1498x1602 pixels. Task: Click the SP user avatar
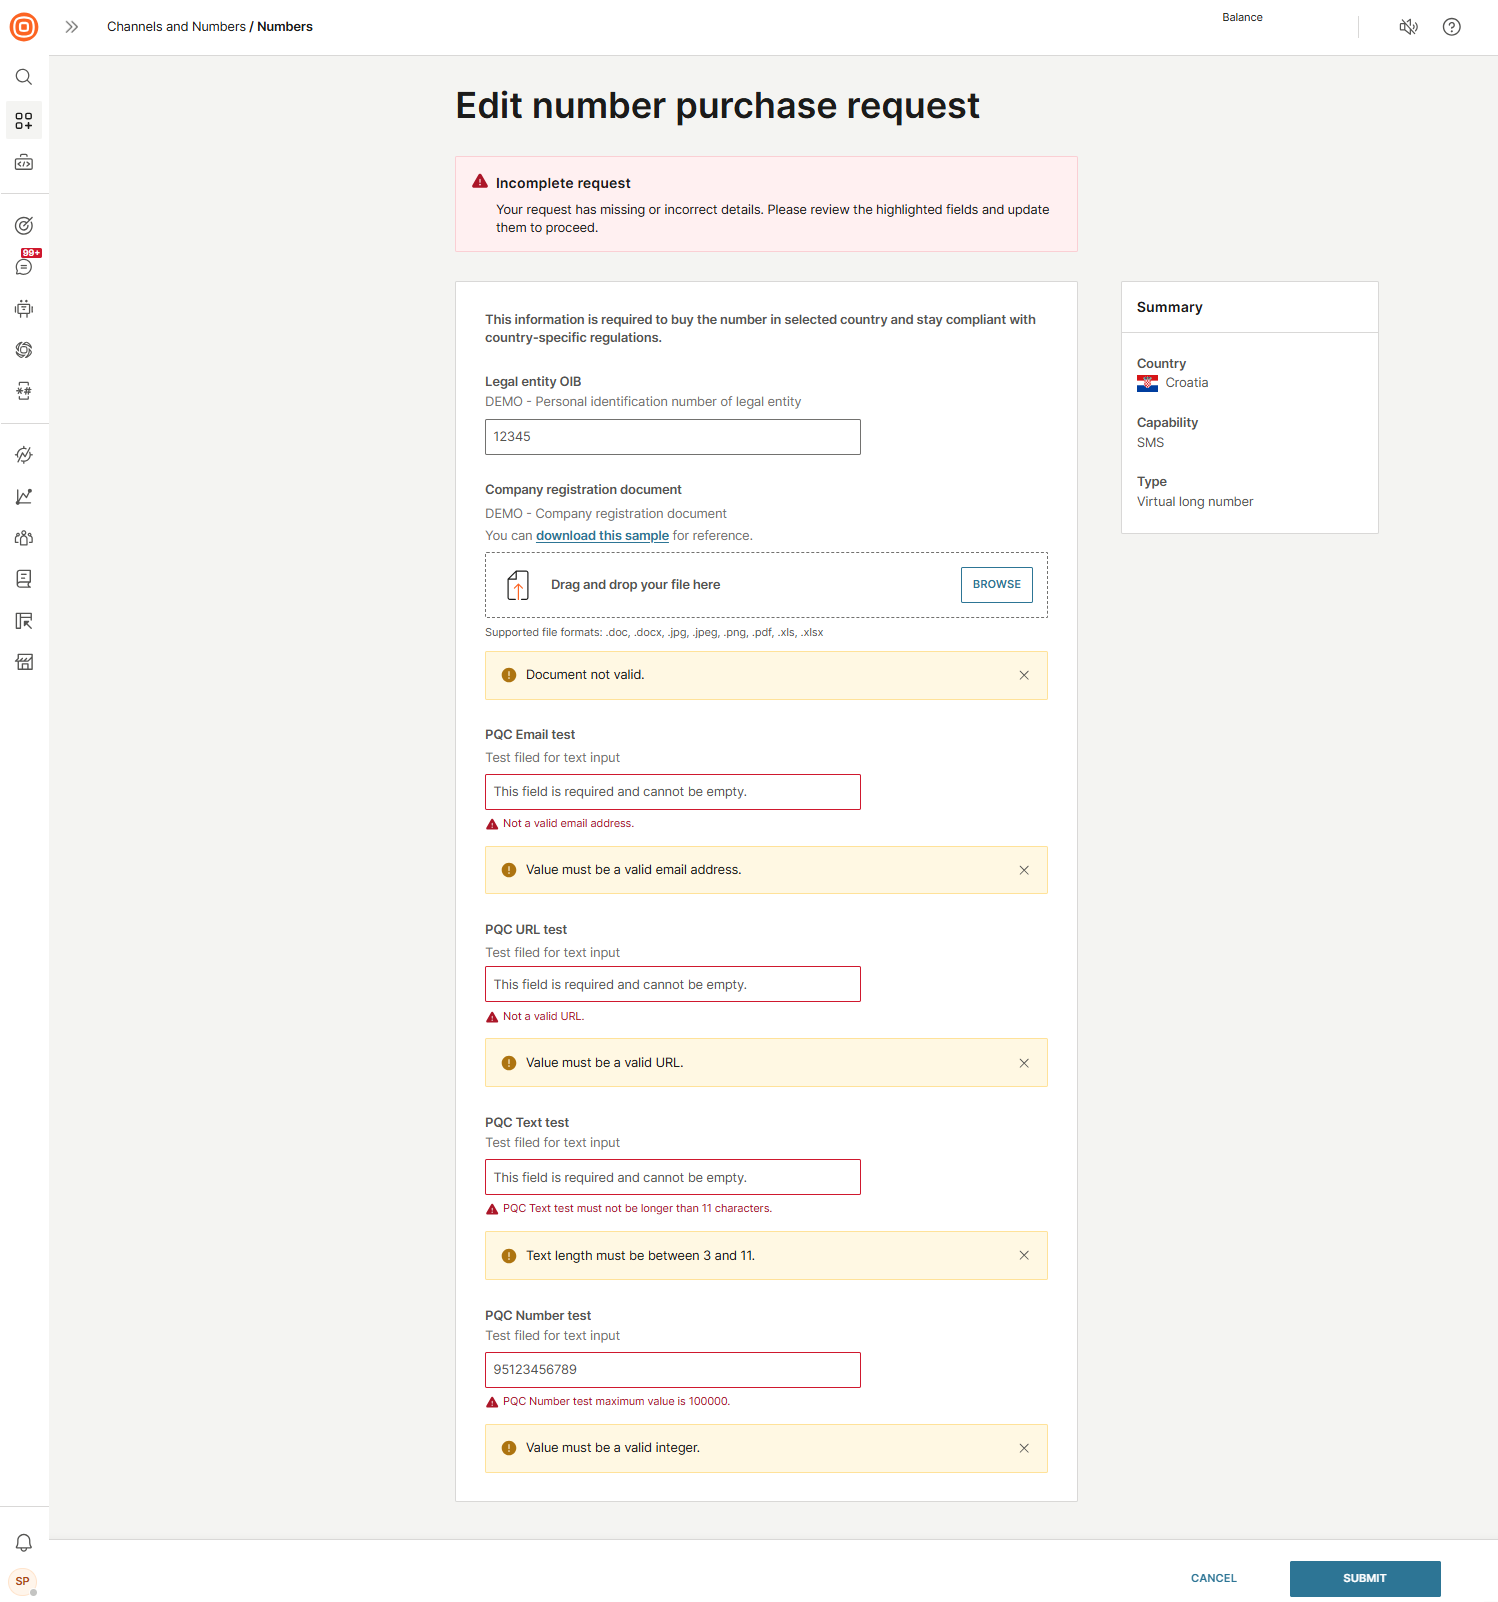click(x=23, y=1581)
